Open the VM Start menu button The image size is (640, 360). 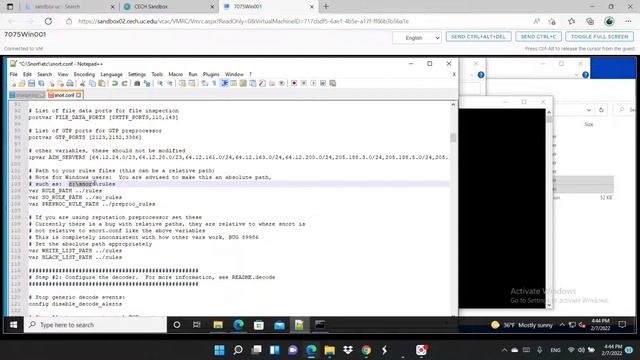pyautogui.click(x=13, y=325)
